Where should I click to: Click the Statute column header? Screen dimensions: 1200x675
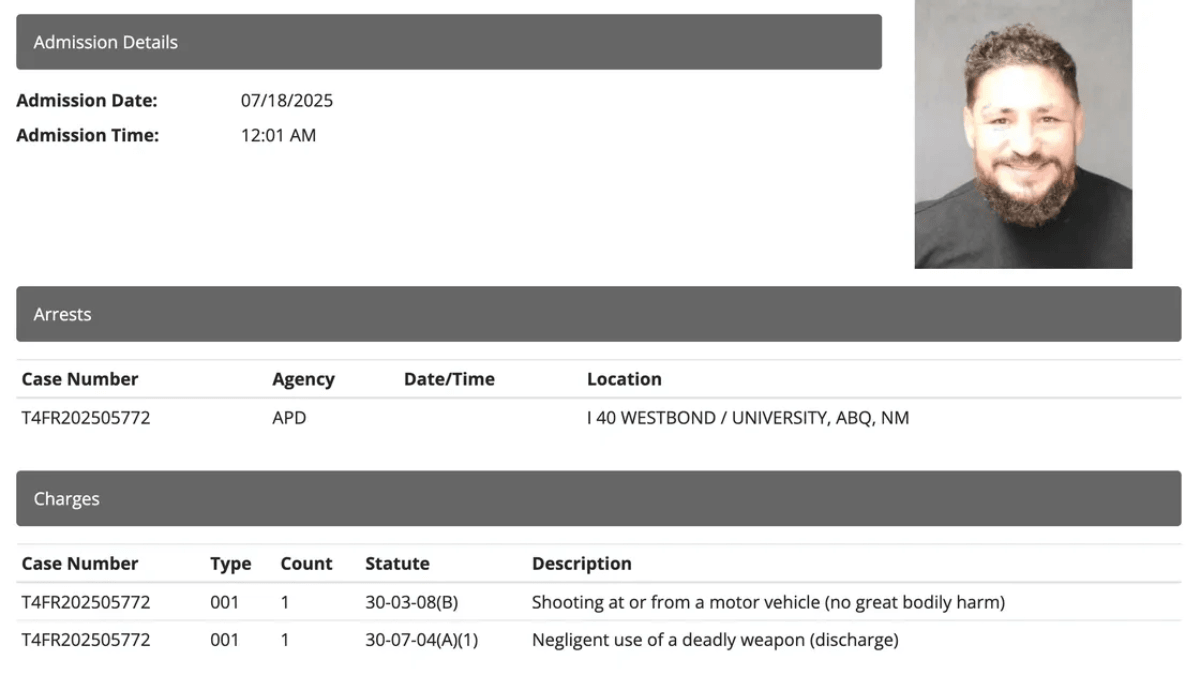coord(397,564)
